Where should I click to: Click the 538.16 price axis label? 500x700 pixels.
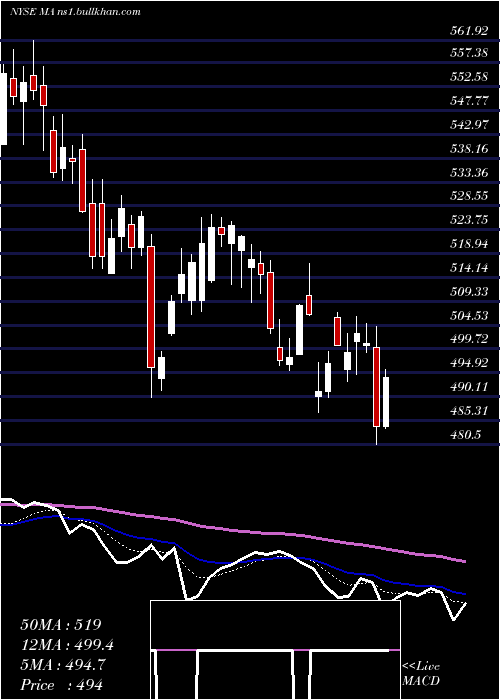[x=468, y=149]
